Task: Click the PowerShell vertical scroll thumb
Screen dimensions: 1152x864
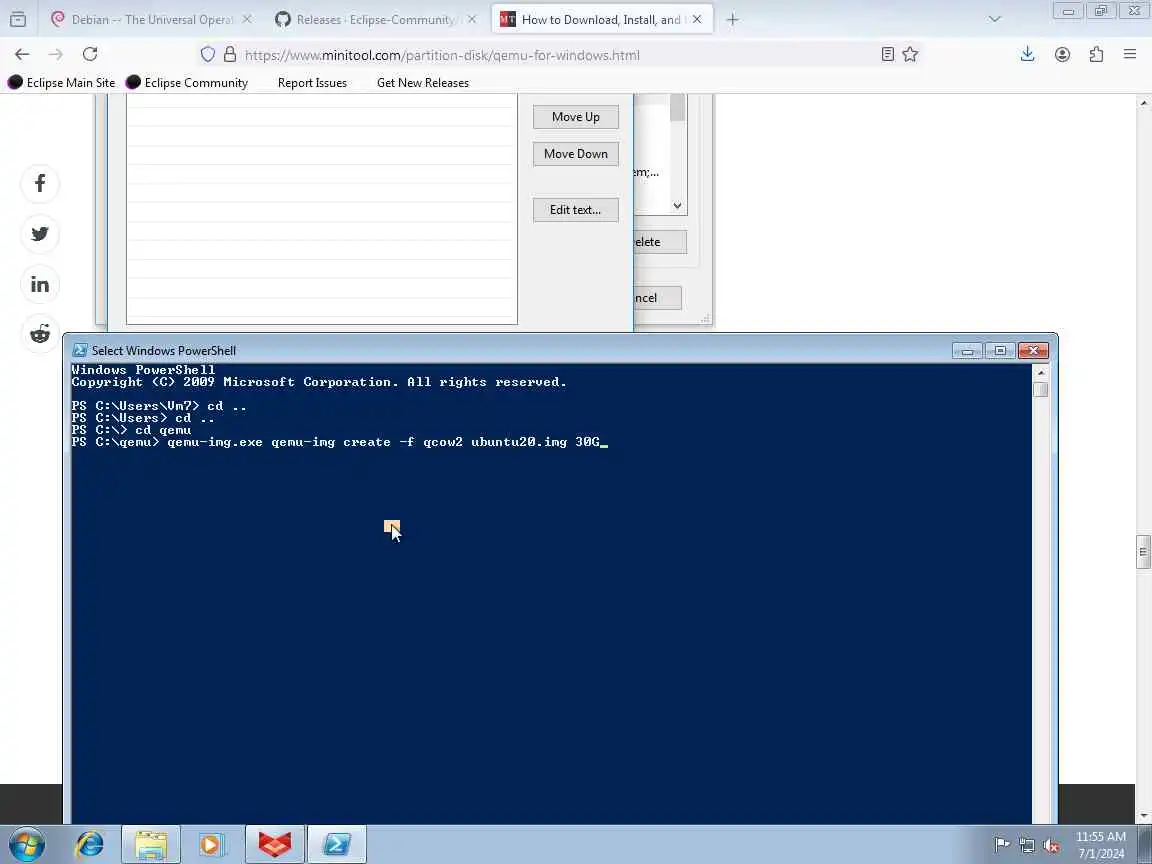Action: [1040, 389]
